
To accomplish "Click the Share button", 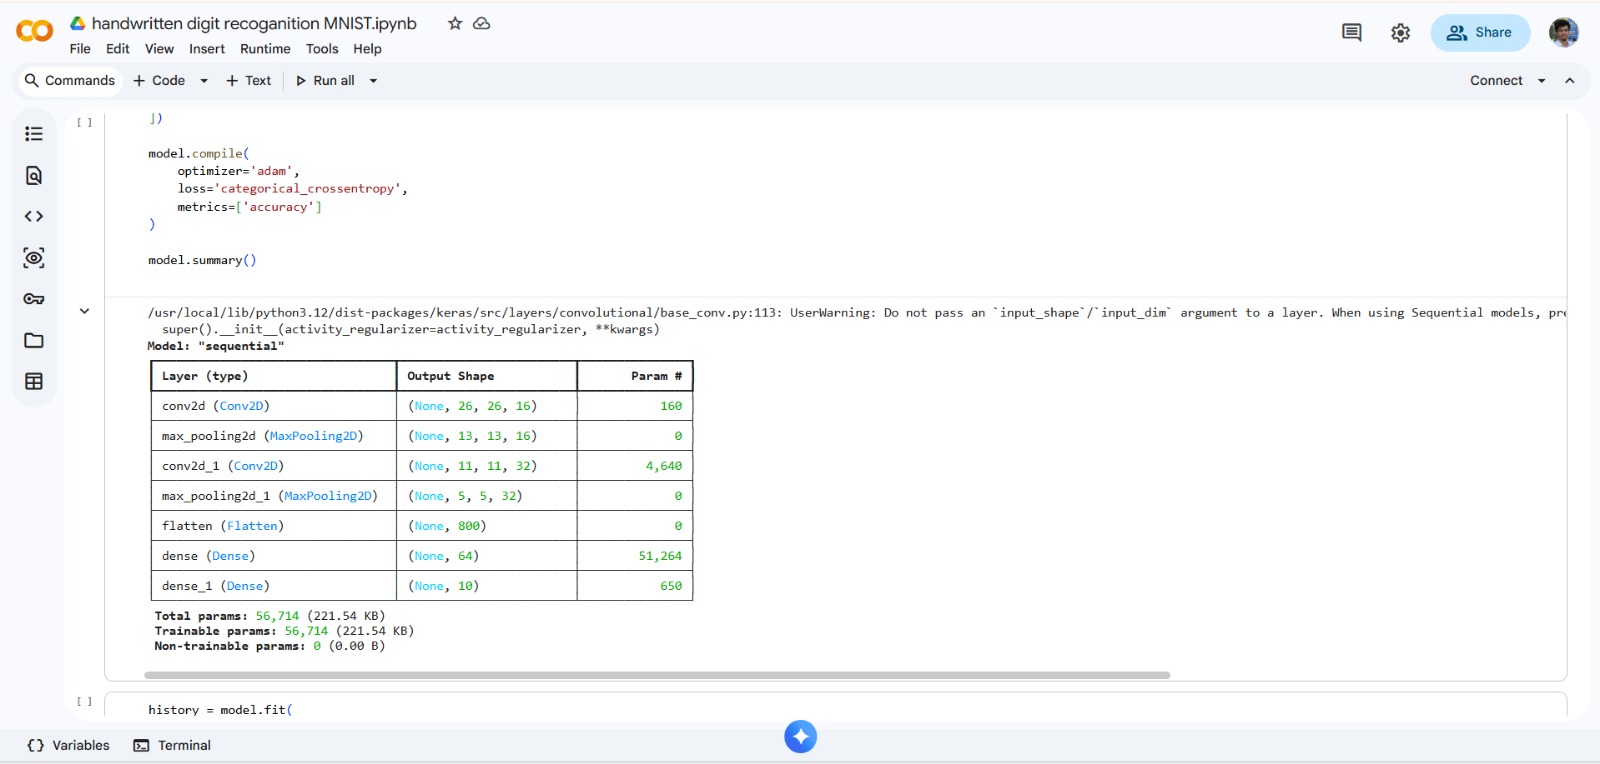I will click(1480, 33).
